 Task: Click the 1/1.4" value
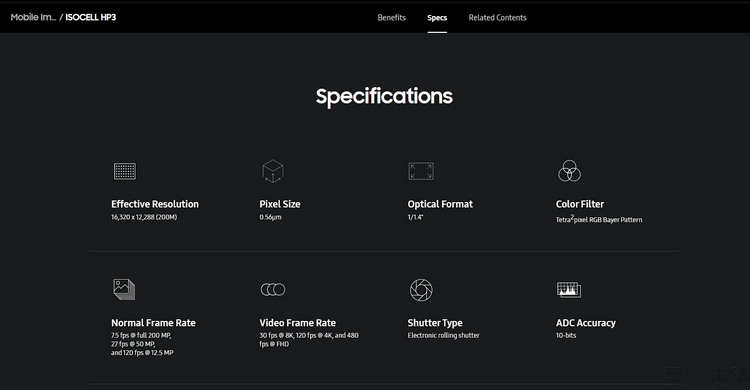415,217
